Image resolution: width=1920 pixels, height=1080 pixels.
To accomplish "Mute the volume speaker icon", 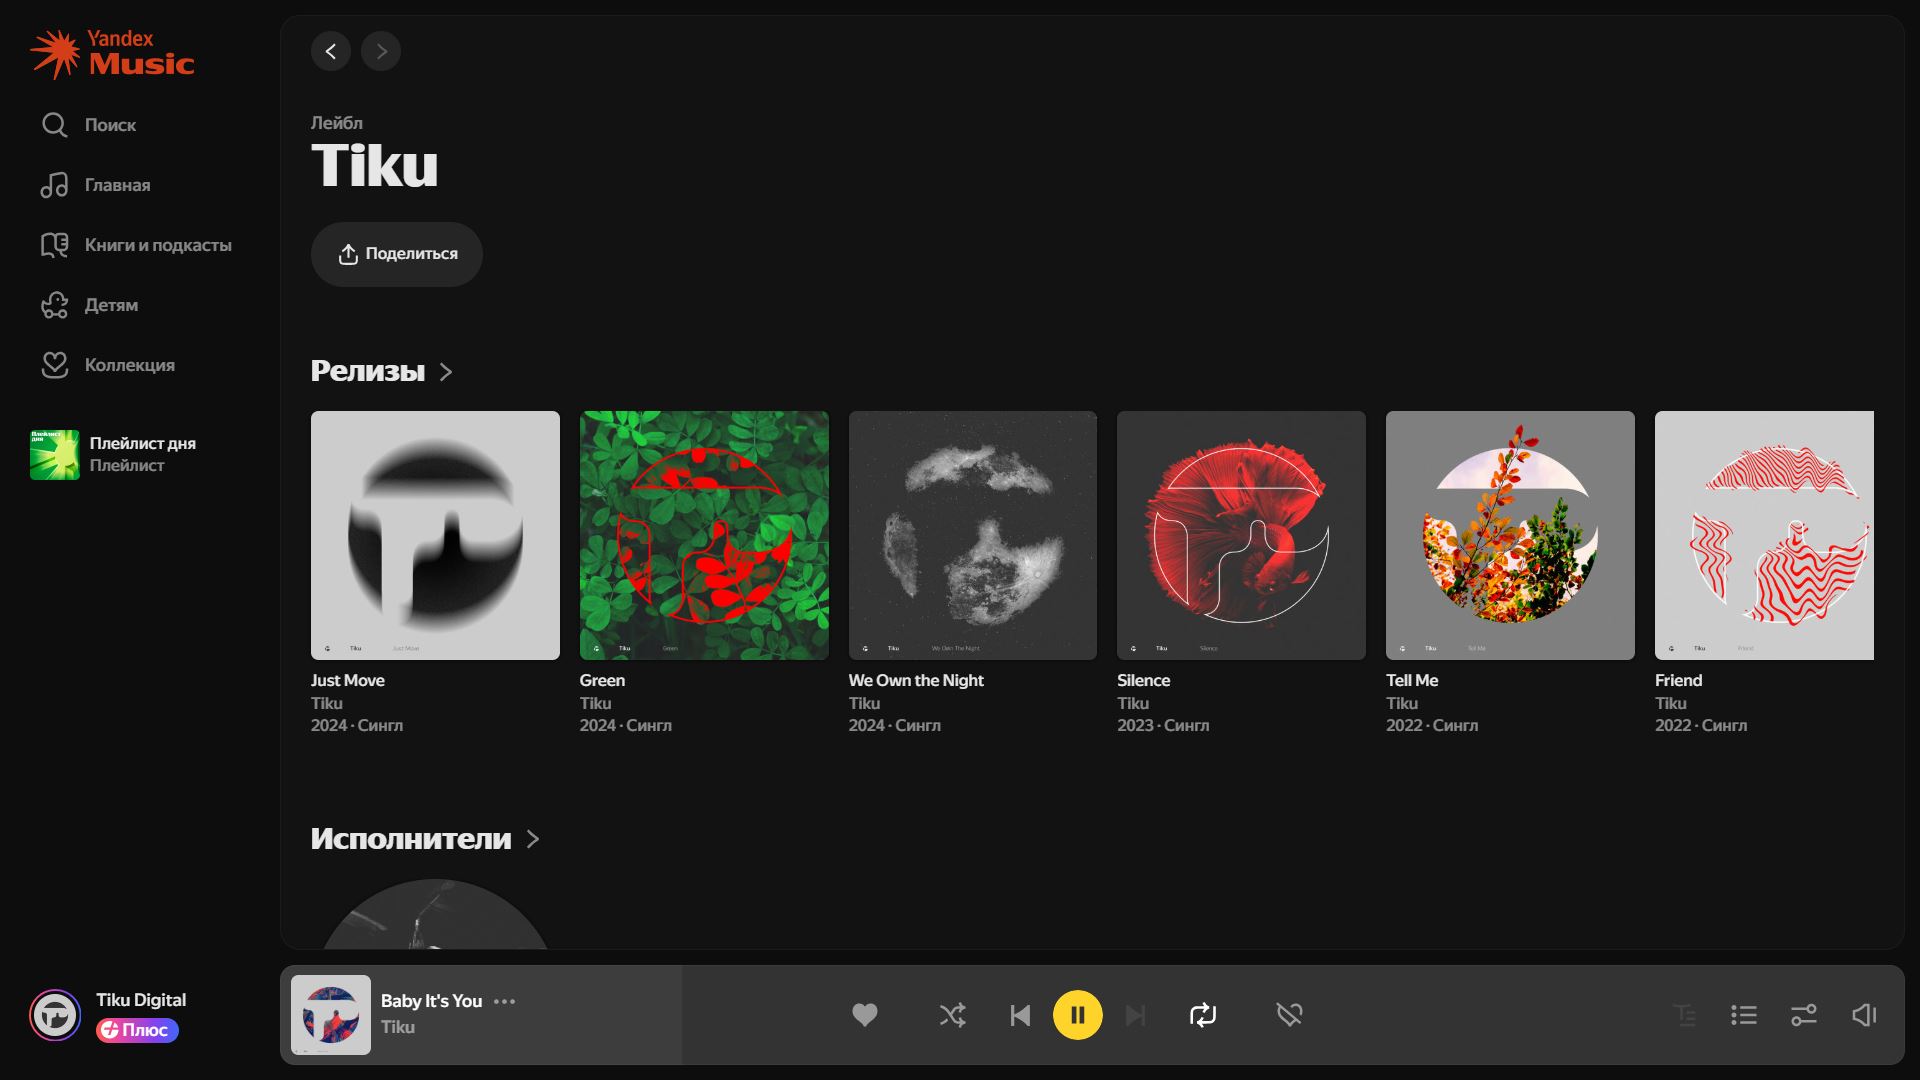I will pyautogui.click(x=1864, y=1015).
